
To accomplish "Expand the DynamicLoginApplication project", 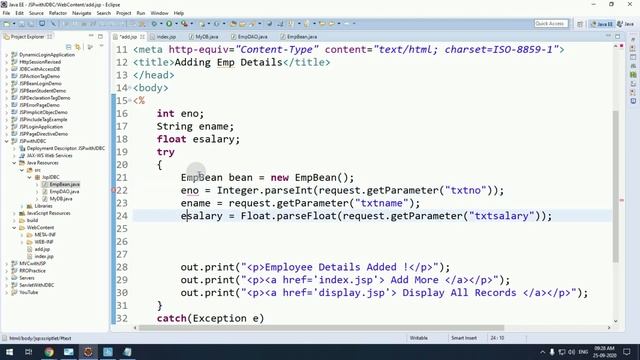I will coord(7,55).
